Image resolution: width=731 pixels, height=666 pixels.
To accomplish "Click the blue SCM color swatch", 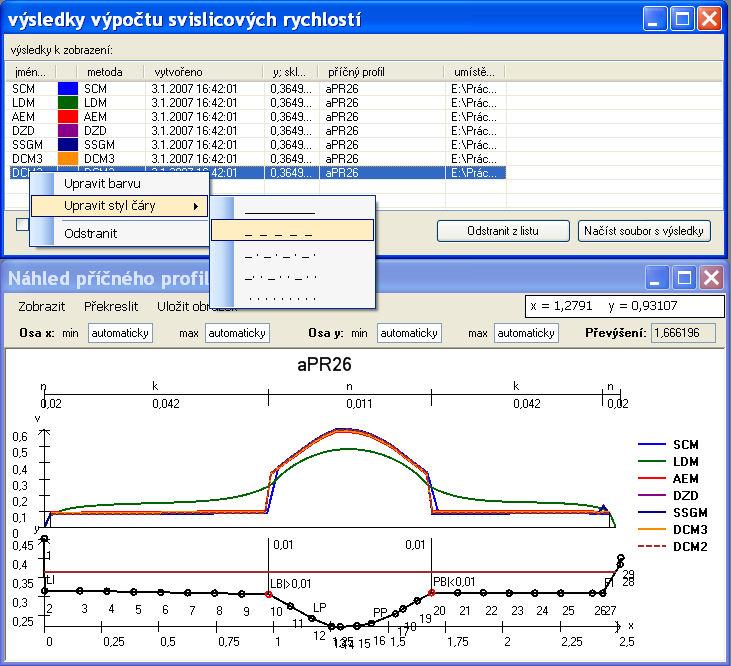I will click(68, 89).
